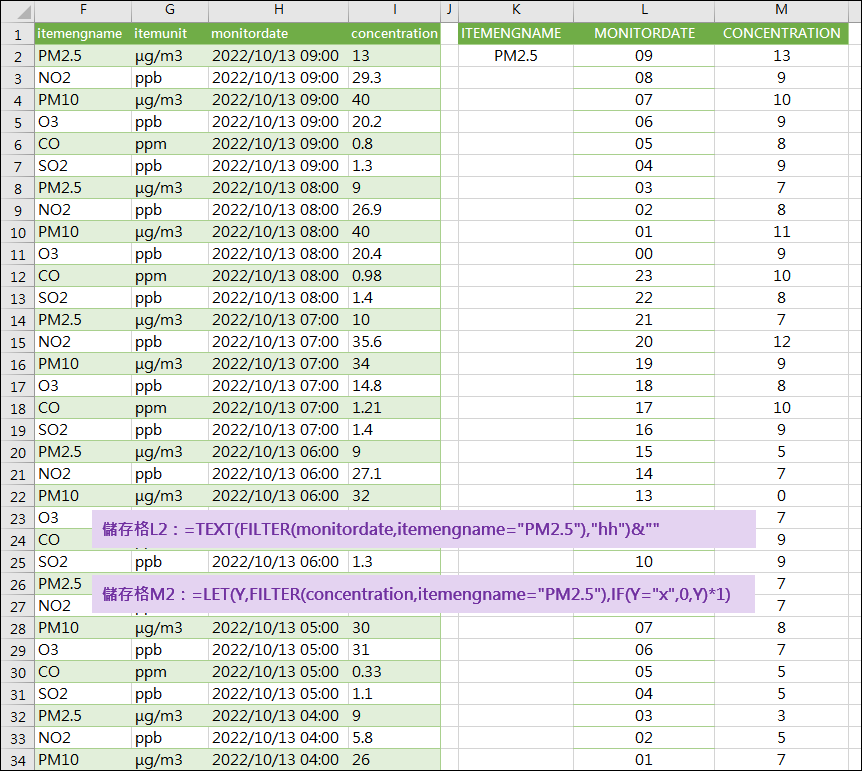The width and height of the screenshot is (862, 771).
Task: Select column G header
Action: [170, 10]
